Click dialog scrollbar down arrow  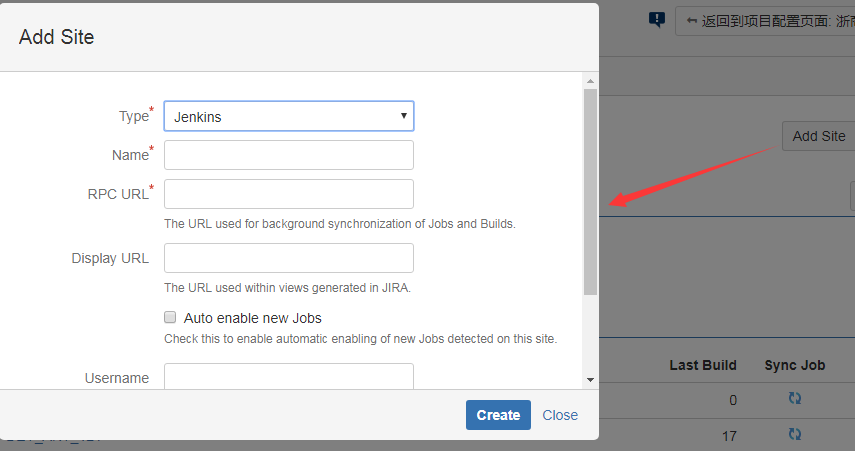pyautogui.click(x=591, y=380)
